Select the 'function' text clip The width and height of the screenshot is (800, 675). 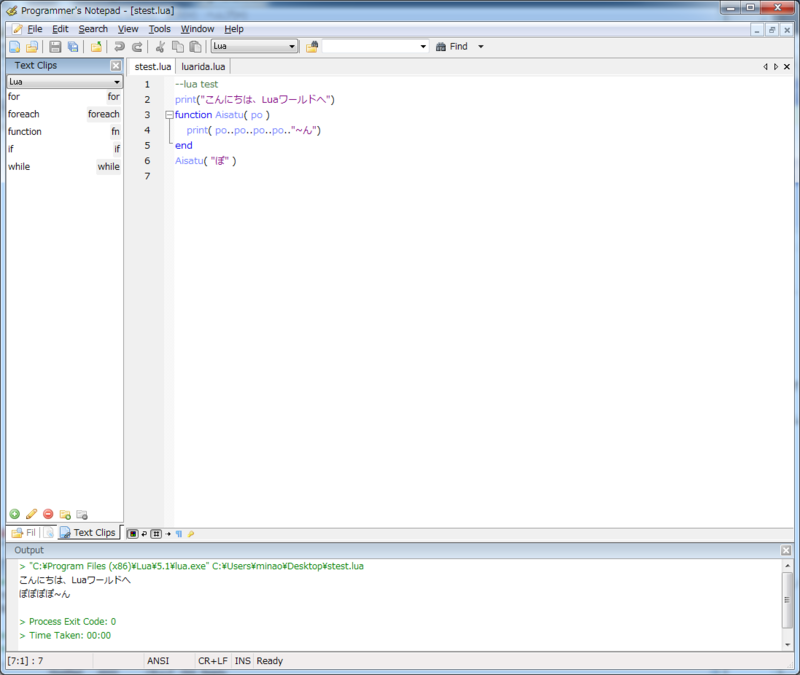pos(64,132)
